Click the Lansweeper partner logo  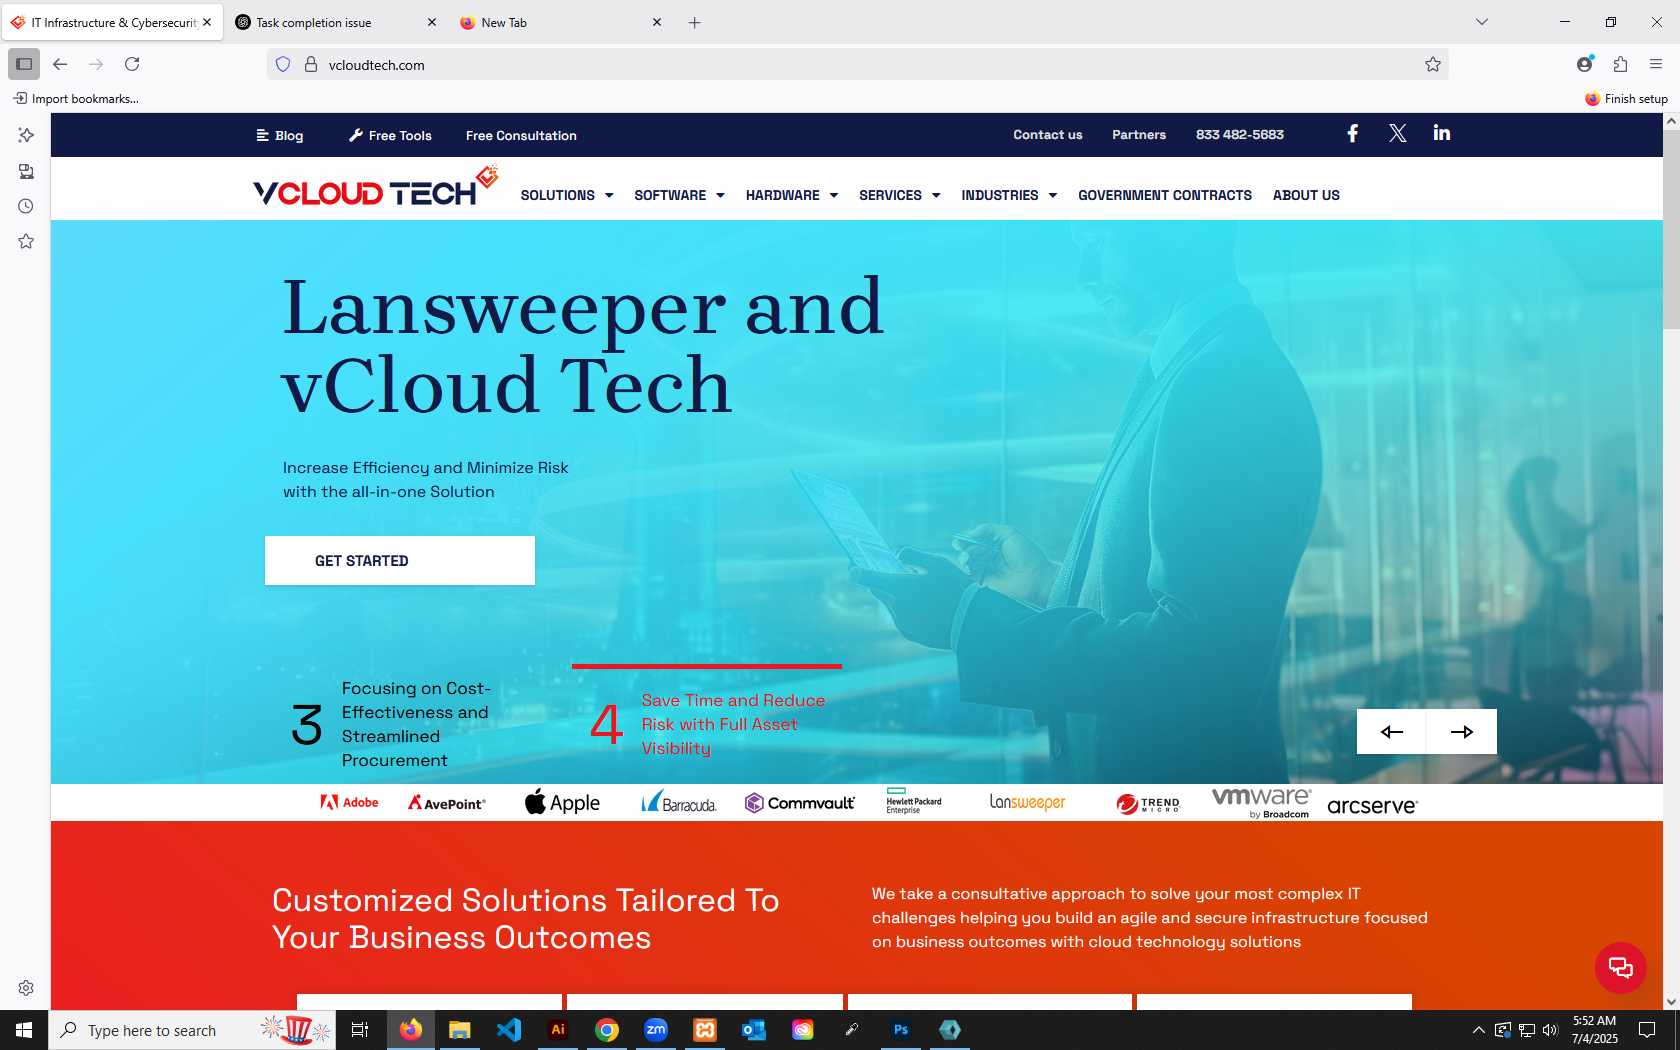(1027, 802)
